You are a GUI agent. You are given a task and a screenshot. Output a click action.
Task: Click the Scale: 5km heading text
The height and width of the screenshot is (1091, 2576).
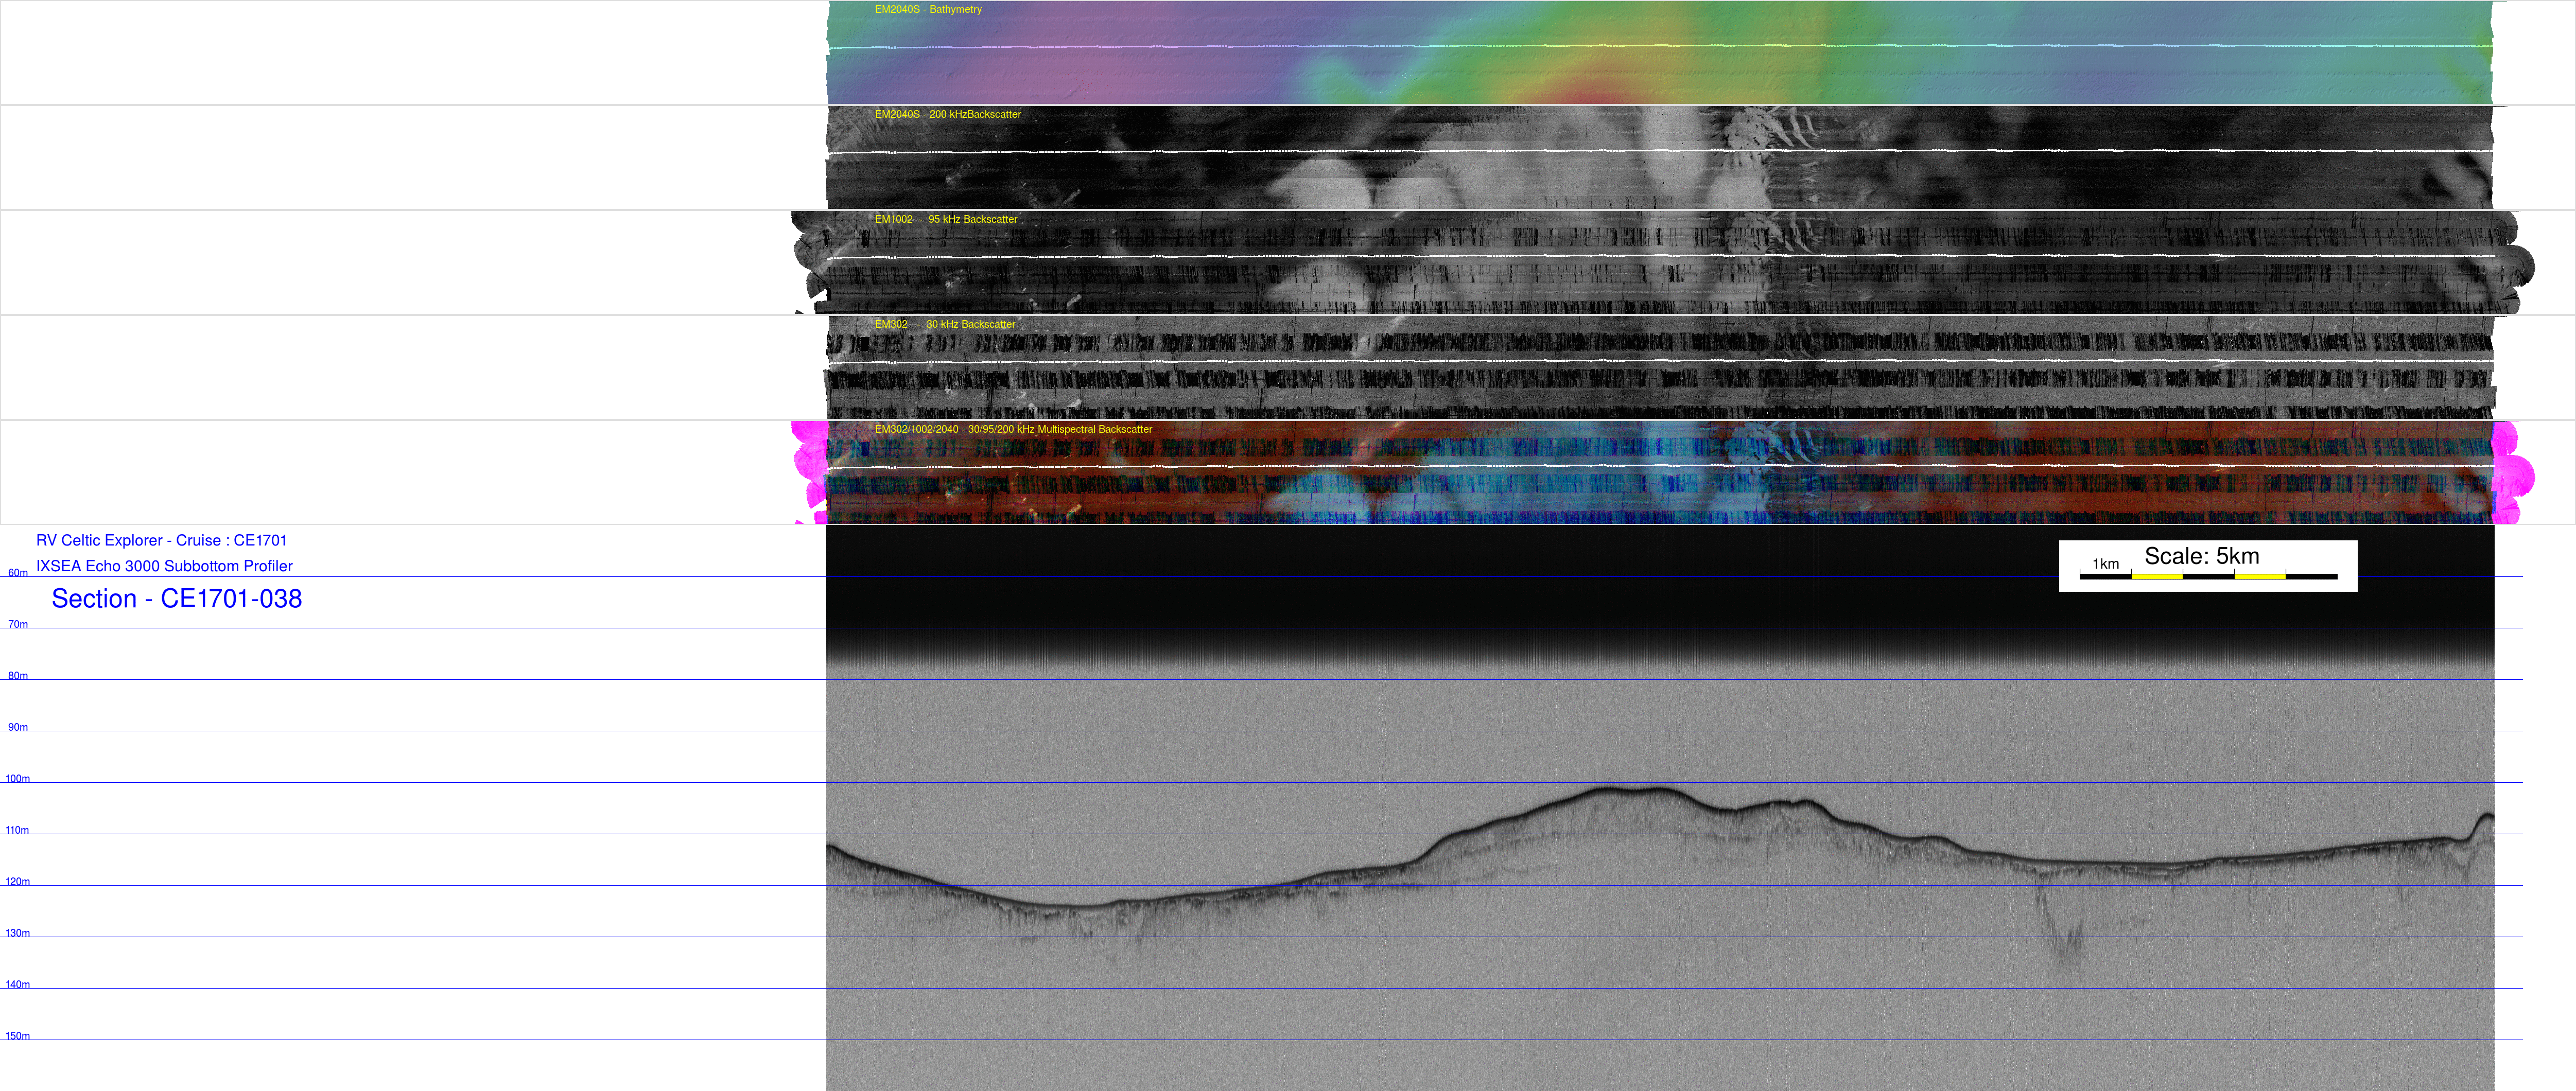[2201, 556]
